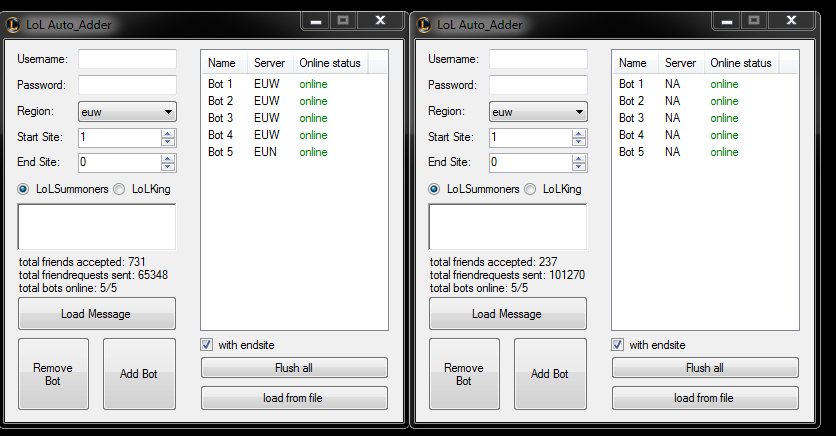Sort by Server column in left window

pyautogui.click(x=270, y=63)
